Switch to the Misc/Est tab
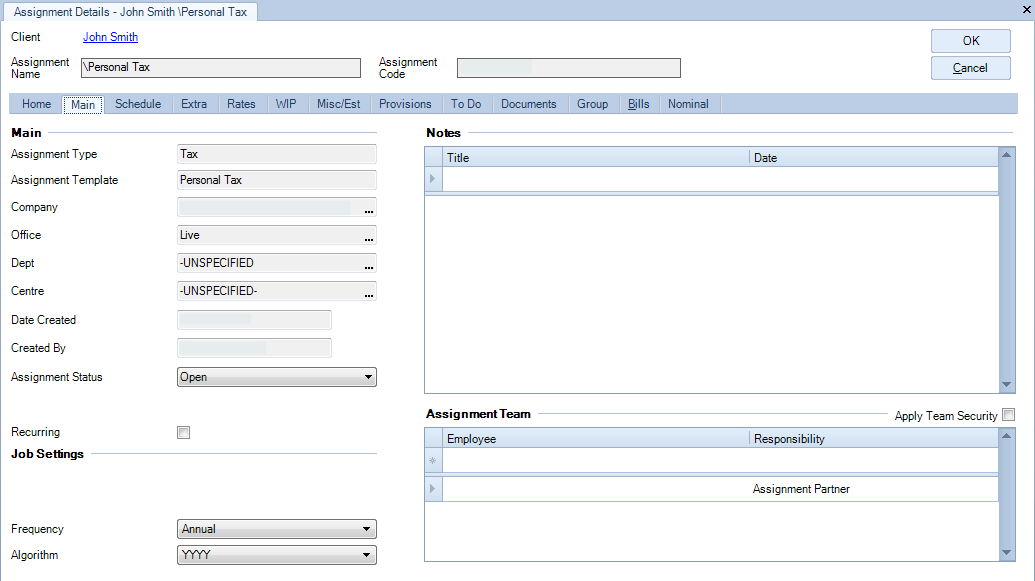Screen dimensions: 1035x581 coord(339,104)
